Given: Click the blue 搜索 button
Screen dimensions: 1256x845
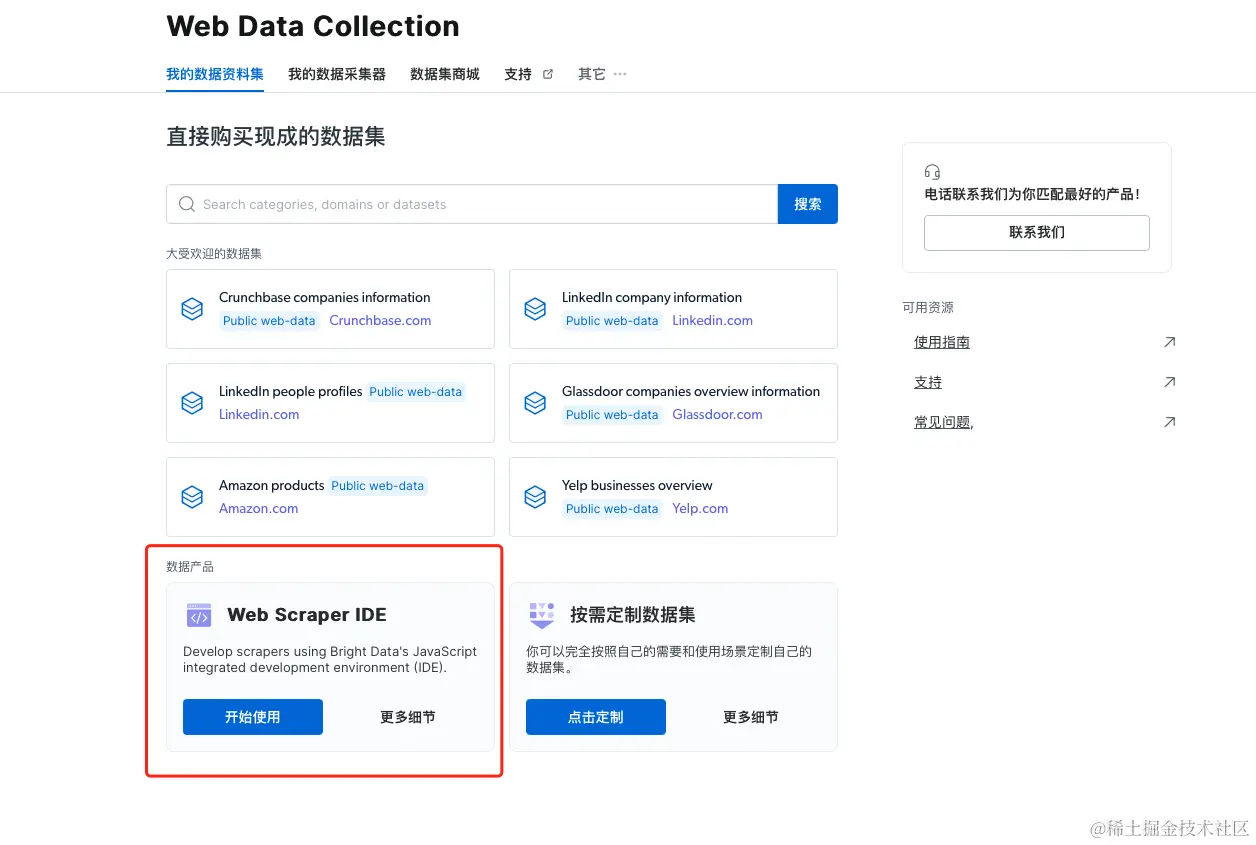Looking at the screenshot, I should coord(808,204).
